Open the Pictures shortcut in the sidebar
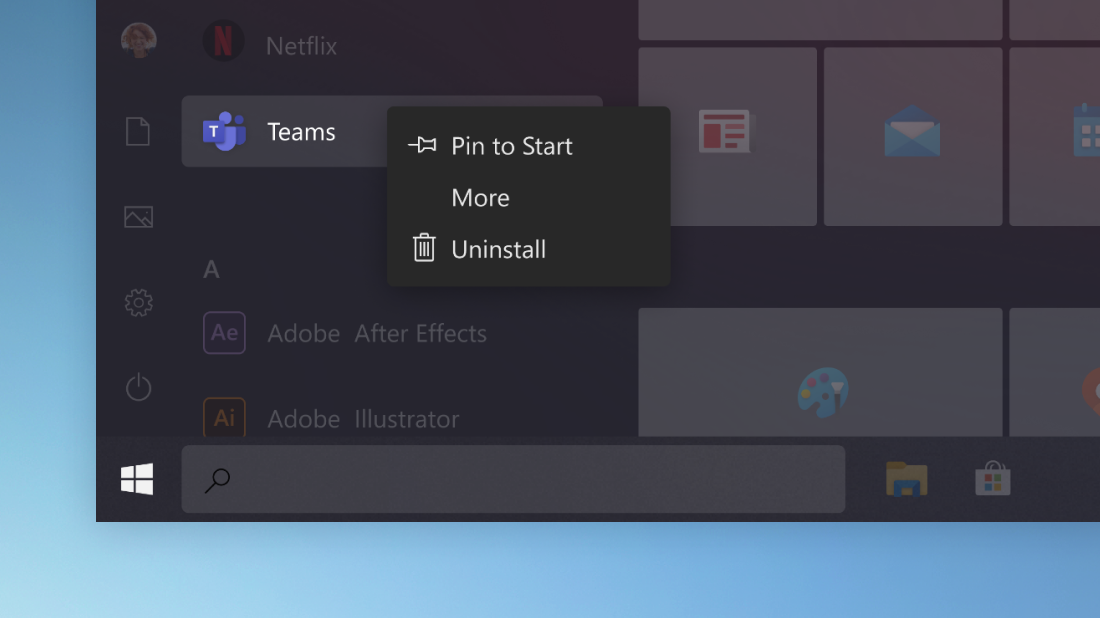 (x=138, y=216)
